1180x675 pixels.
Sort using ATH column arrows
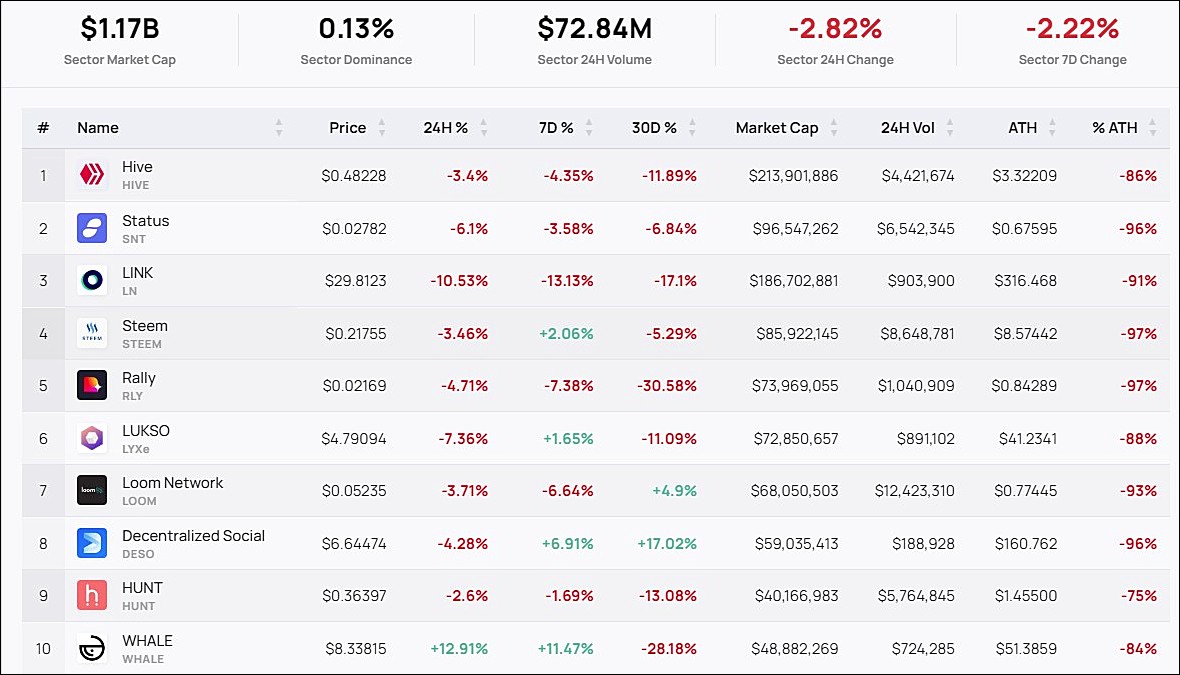tap(1052, 128)
